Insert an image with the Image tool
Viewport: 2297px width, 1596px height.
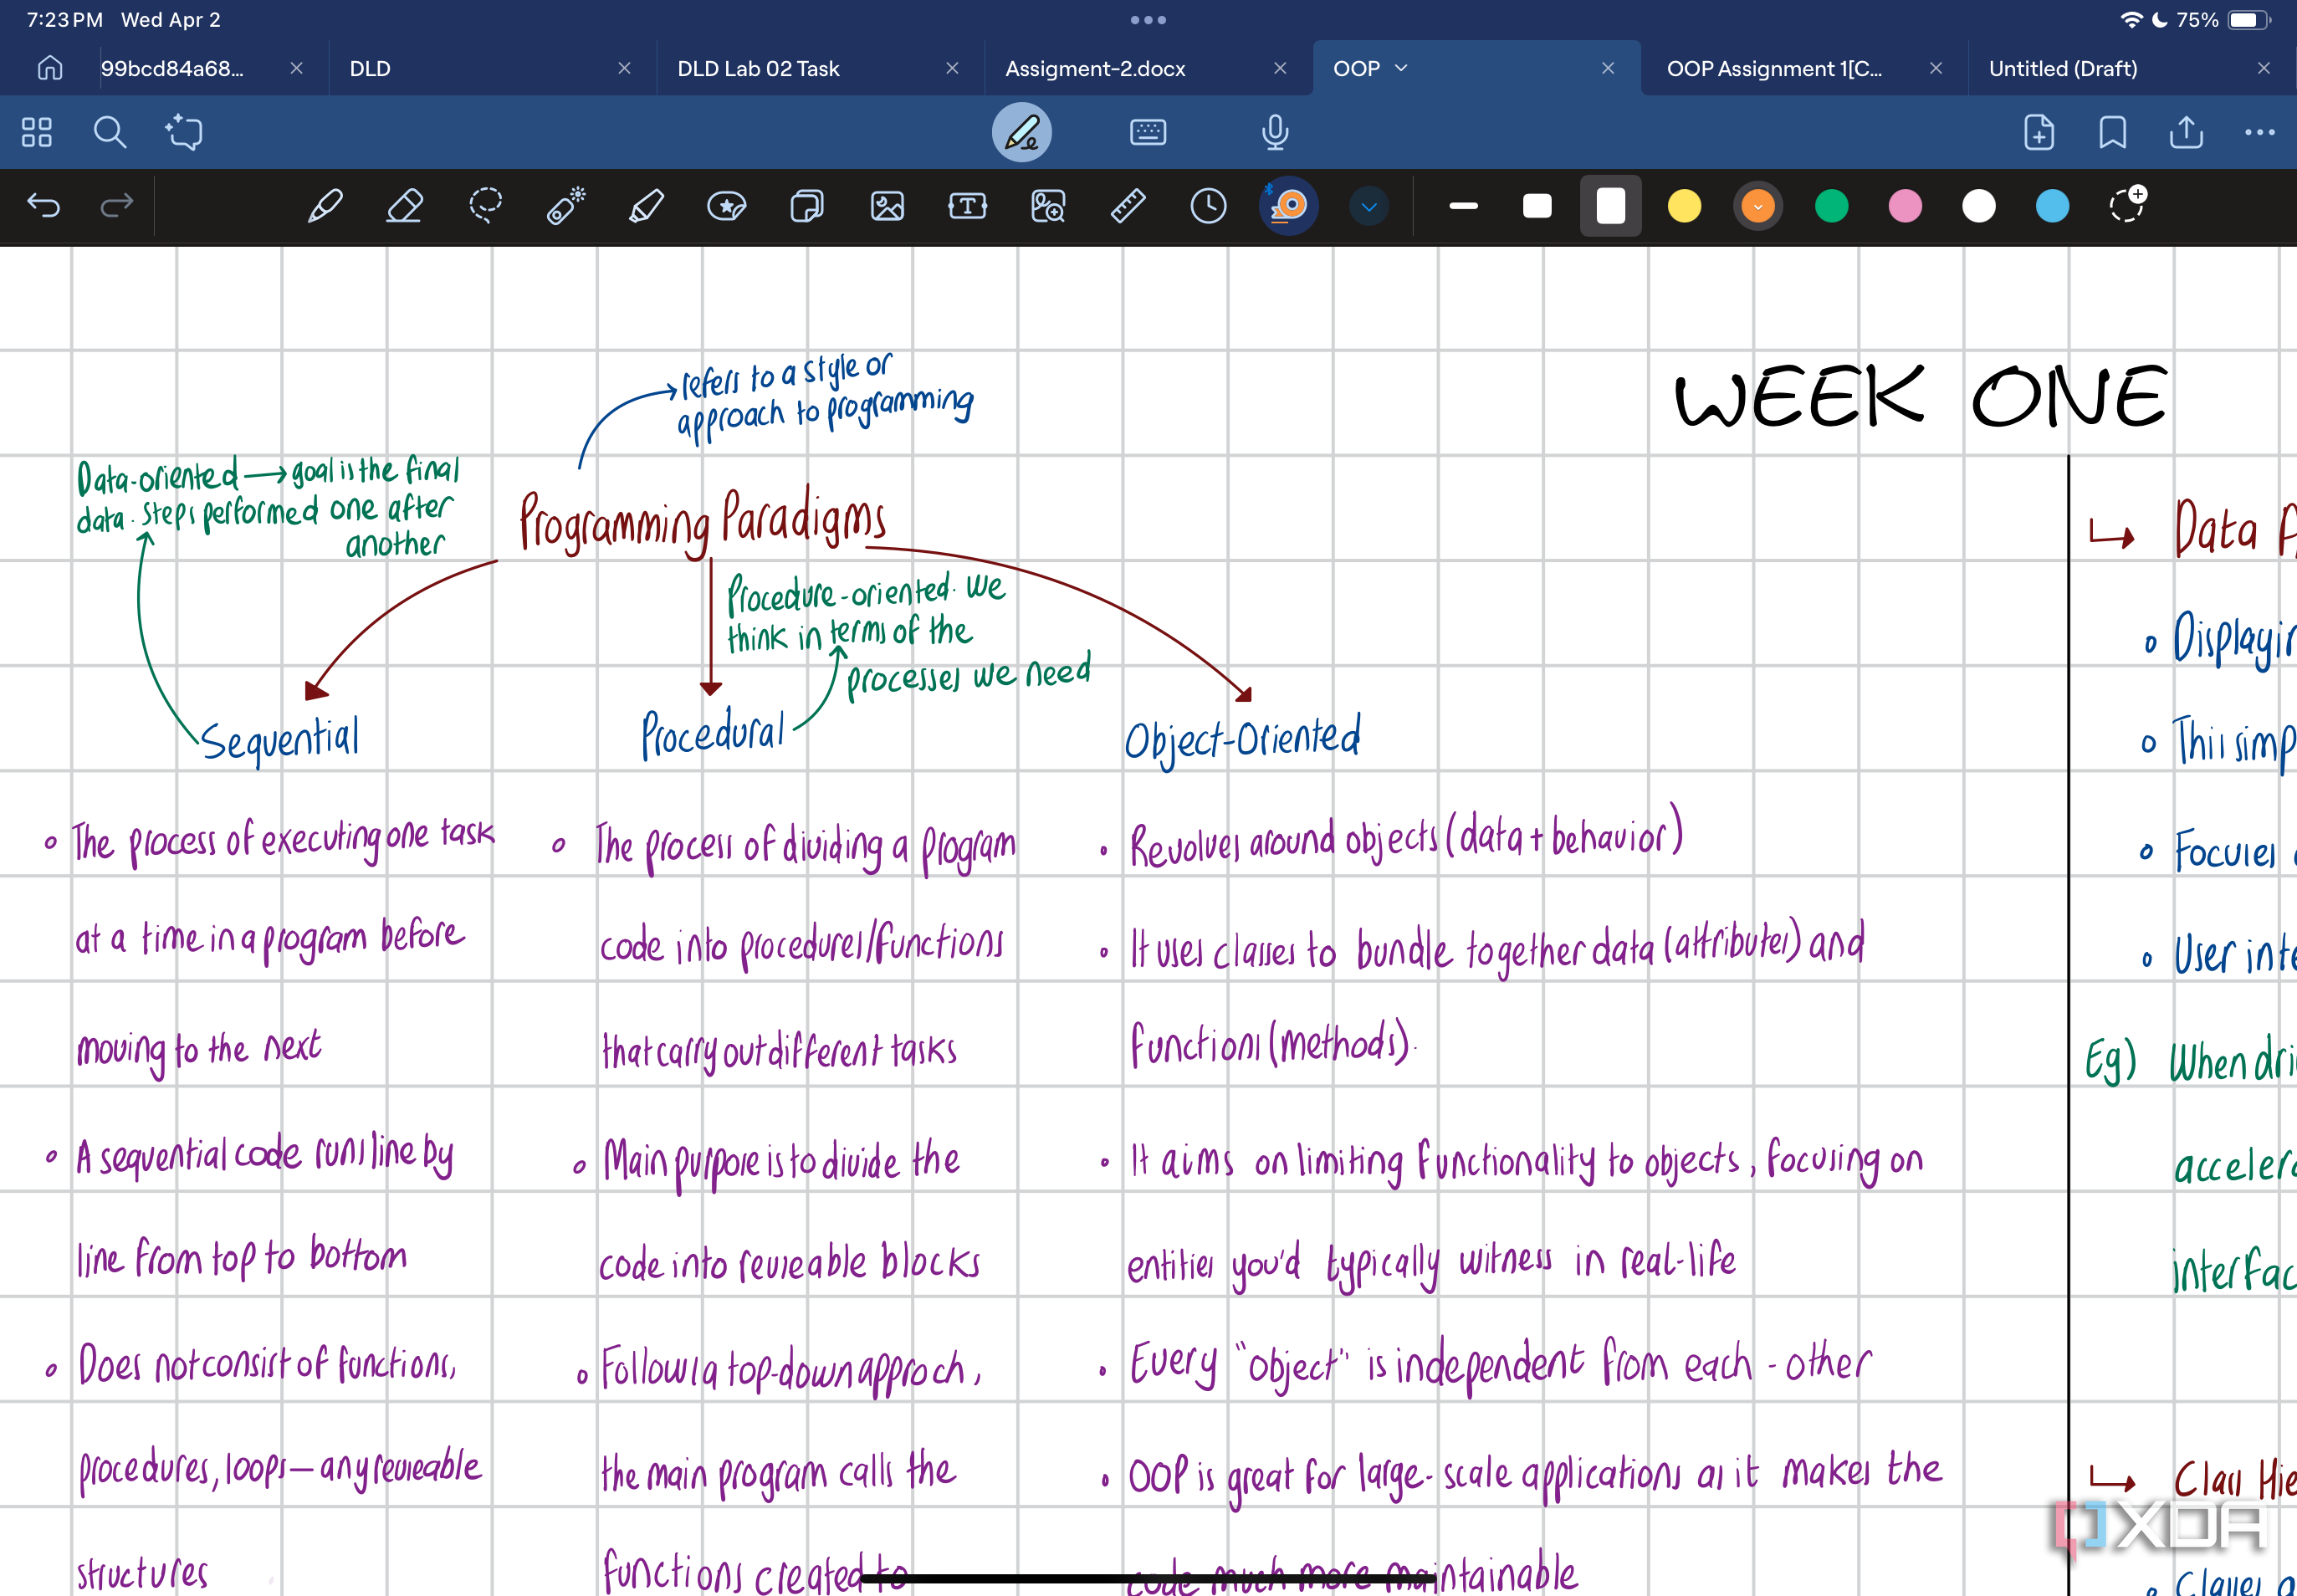[888, 206]
